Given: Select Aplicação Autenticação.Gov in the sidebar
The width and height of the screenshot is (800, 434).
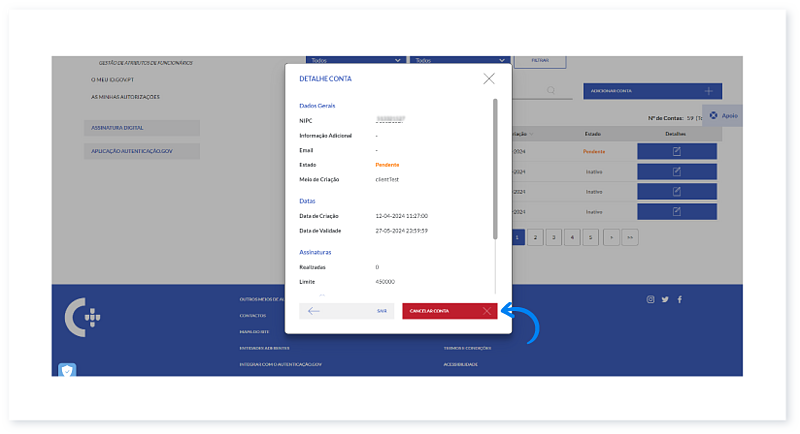Looking at the screenshot, I should click(141, 151).
